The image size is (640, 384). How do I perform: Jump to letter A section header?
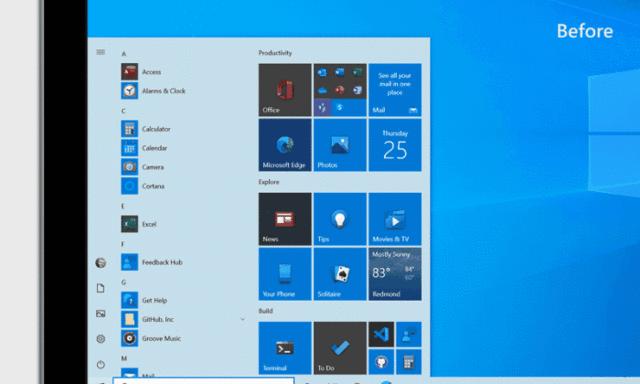point(124,54)
